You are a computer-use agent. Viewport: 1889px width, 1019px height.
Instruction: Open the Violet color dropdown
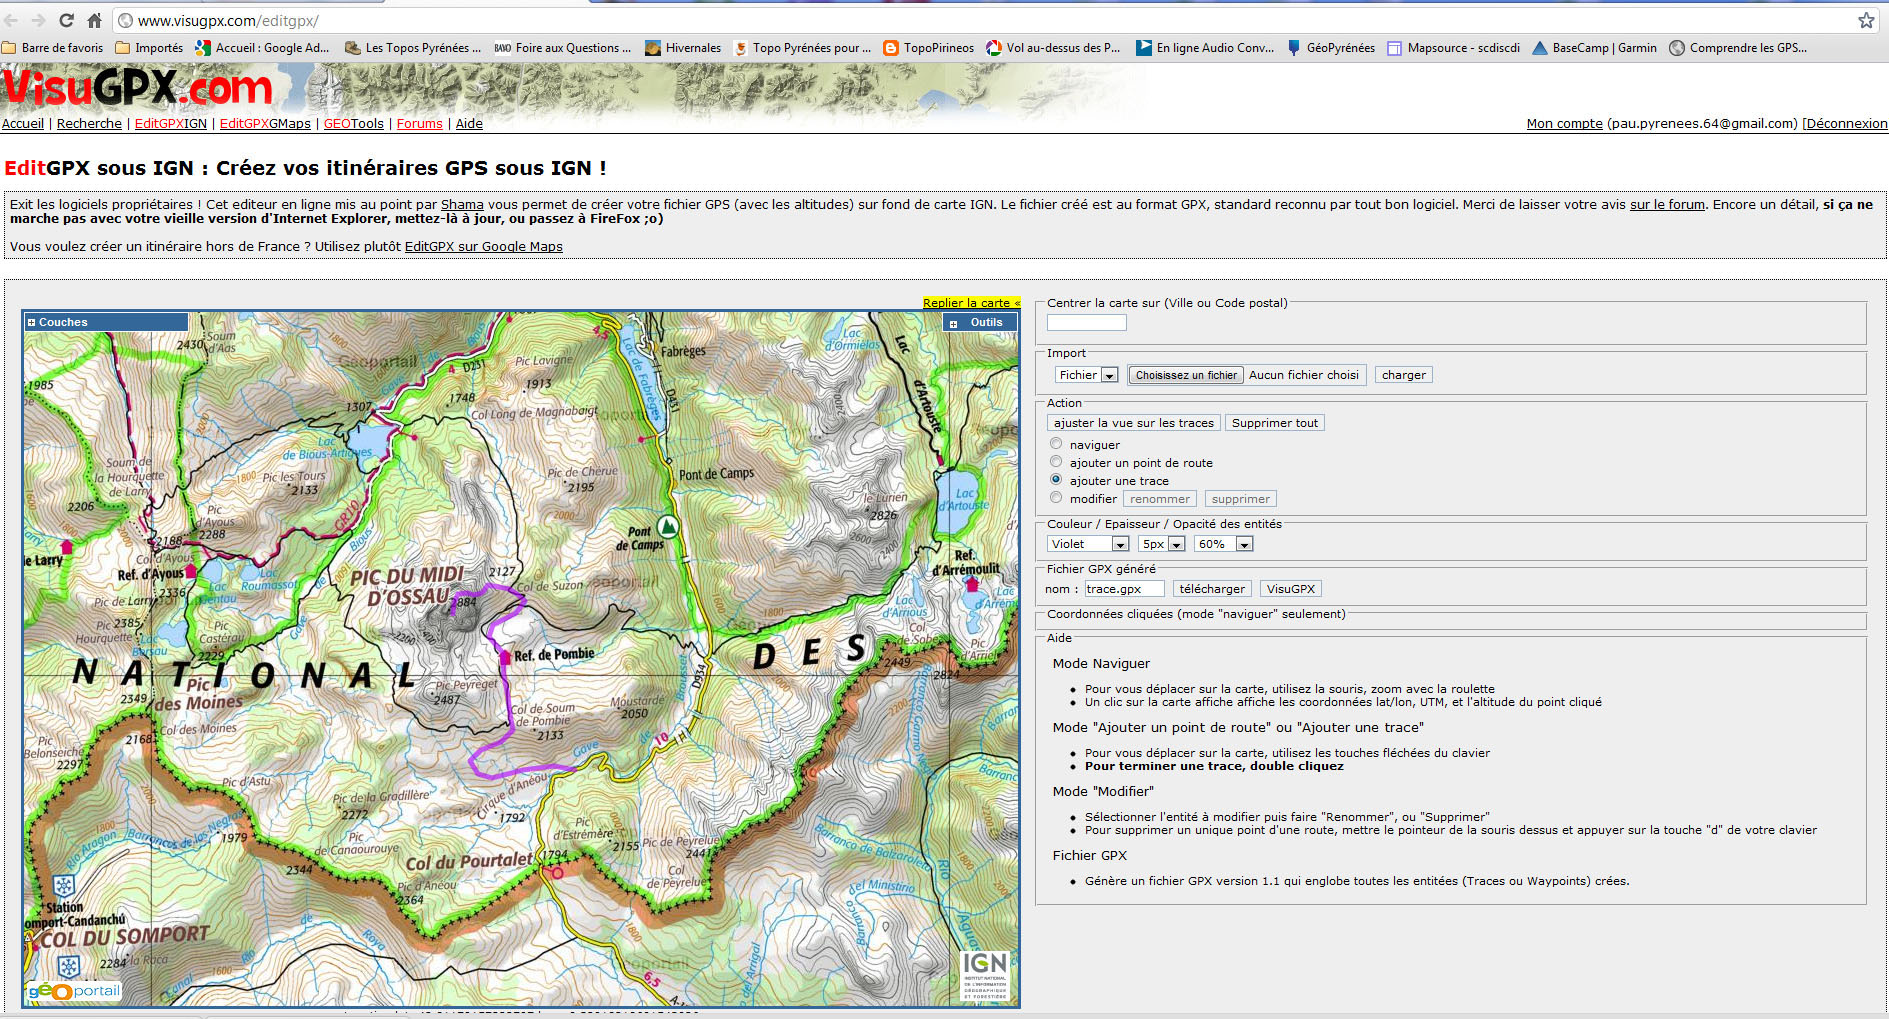click(x=1089, y=544)
